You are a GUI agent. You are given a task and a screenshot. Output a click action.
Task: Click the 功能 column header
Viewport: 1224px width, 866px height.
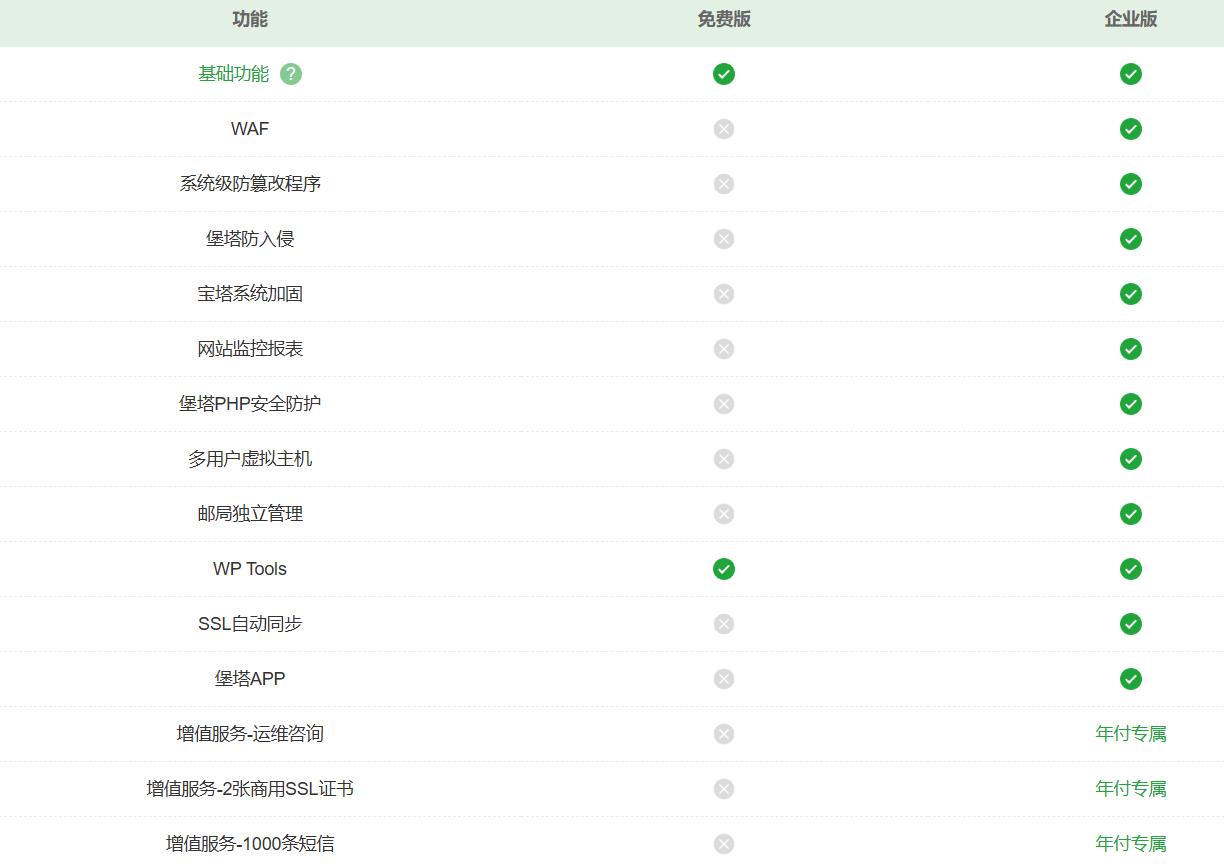point(250,19)
